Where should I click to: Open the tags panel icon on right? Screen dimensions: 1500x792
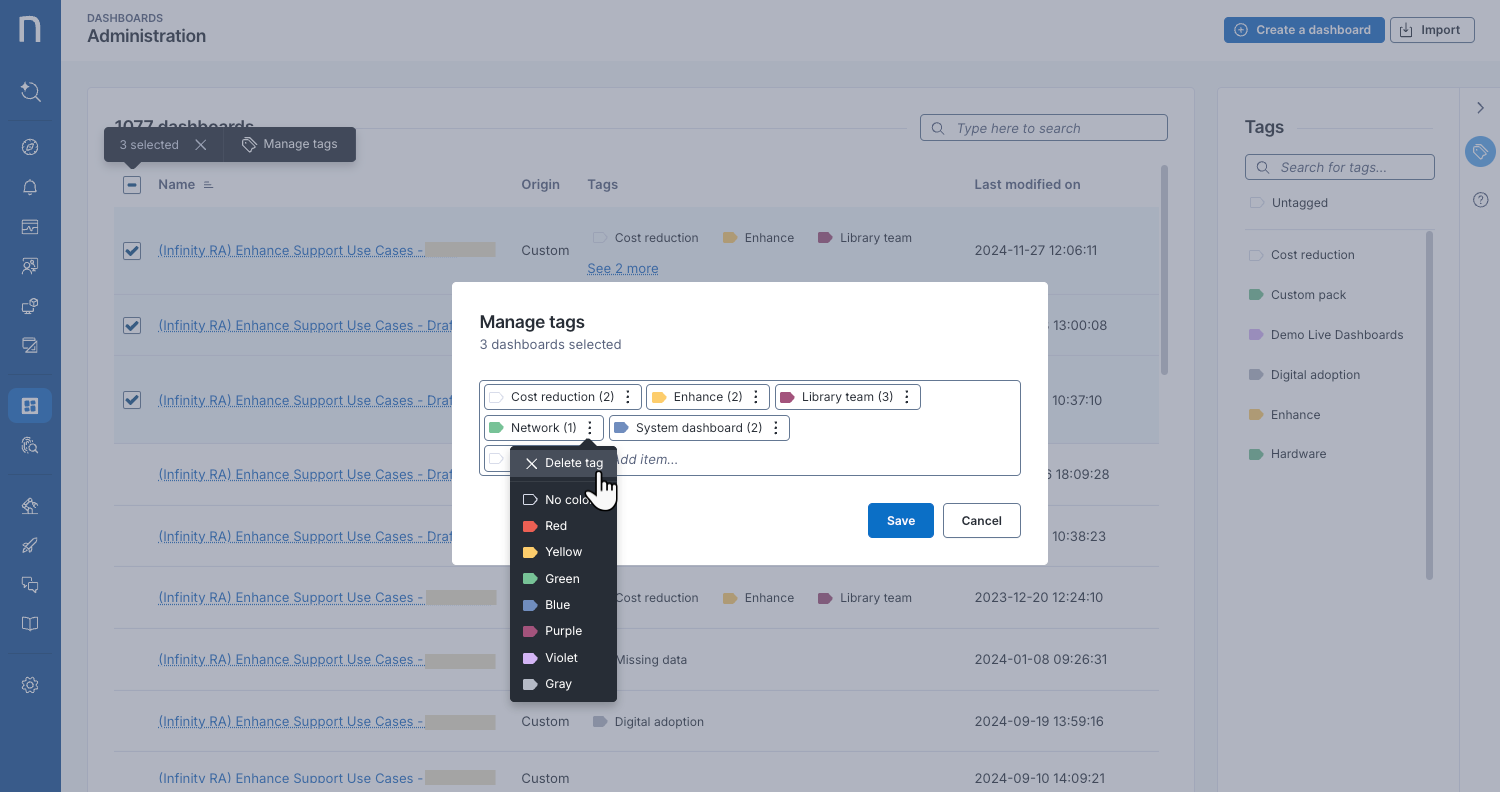point(1480,151)
